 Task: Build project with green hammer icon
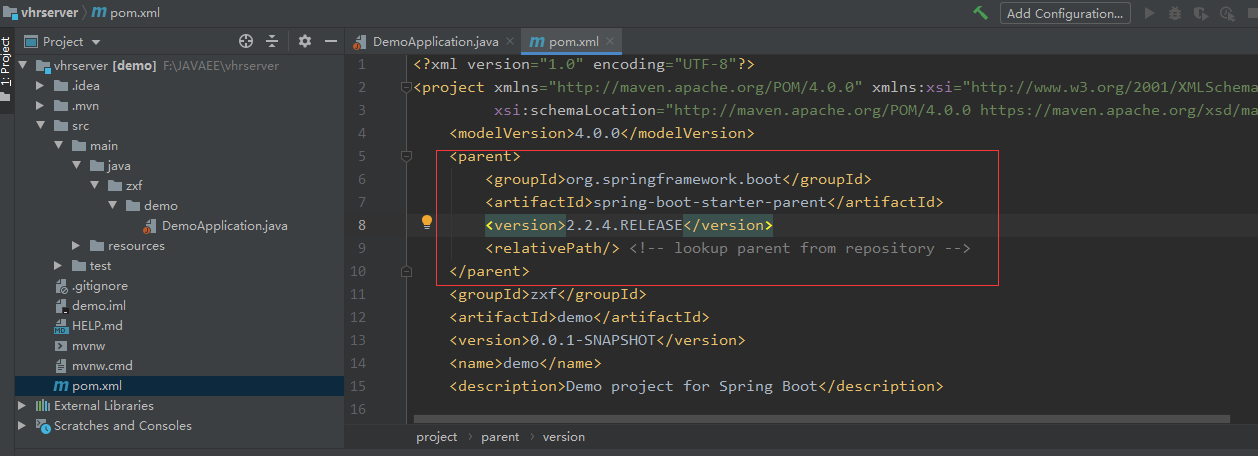pyautogui.click(x=981, y=13)
